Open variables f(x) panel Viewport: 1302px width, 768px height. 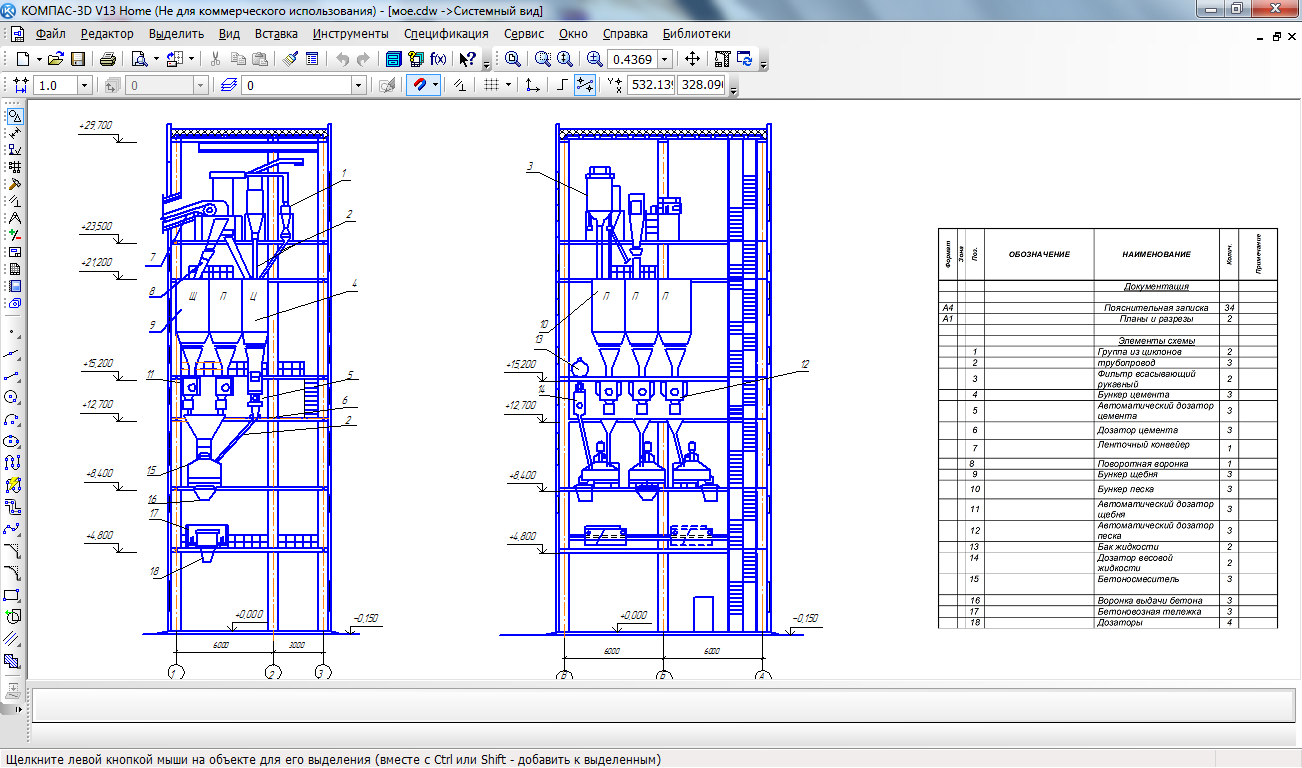pos(438,59)
